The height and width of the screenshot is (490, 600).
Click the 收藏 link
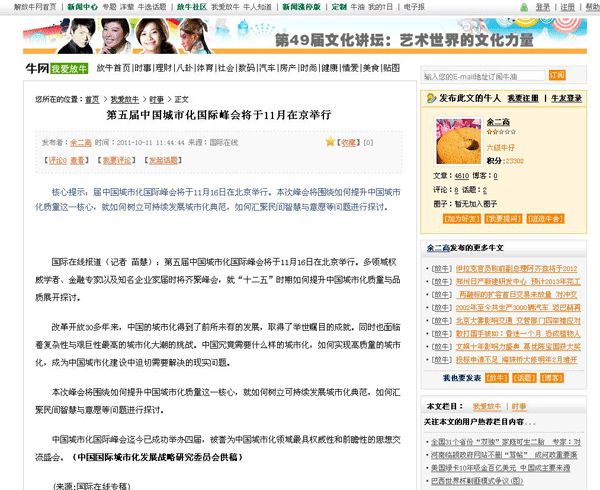tap(349, 143)
